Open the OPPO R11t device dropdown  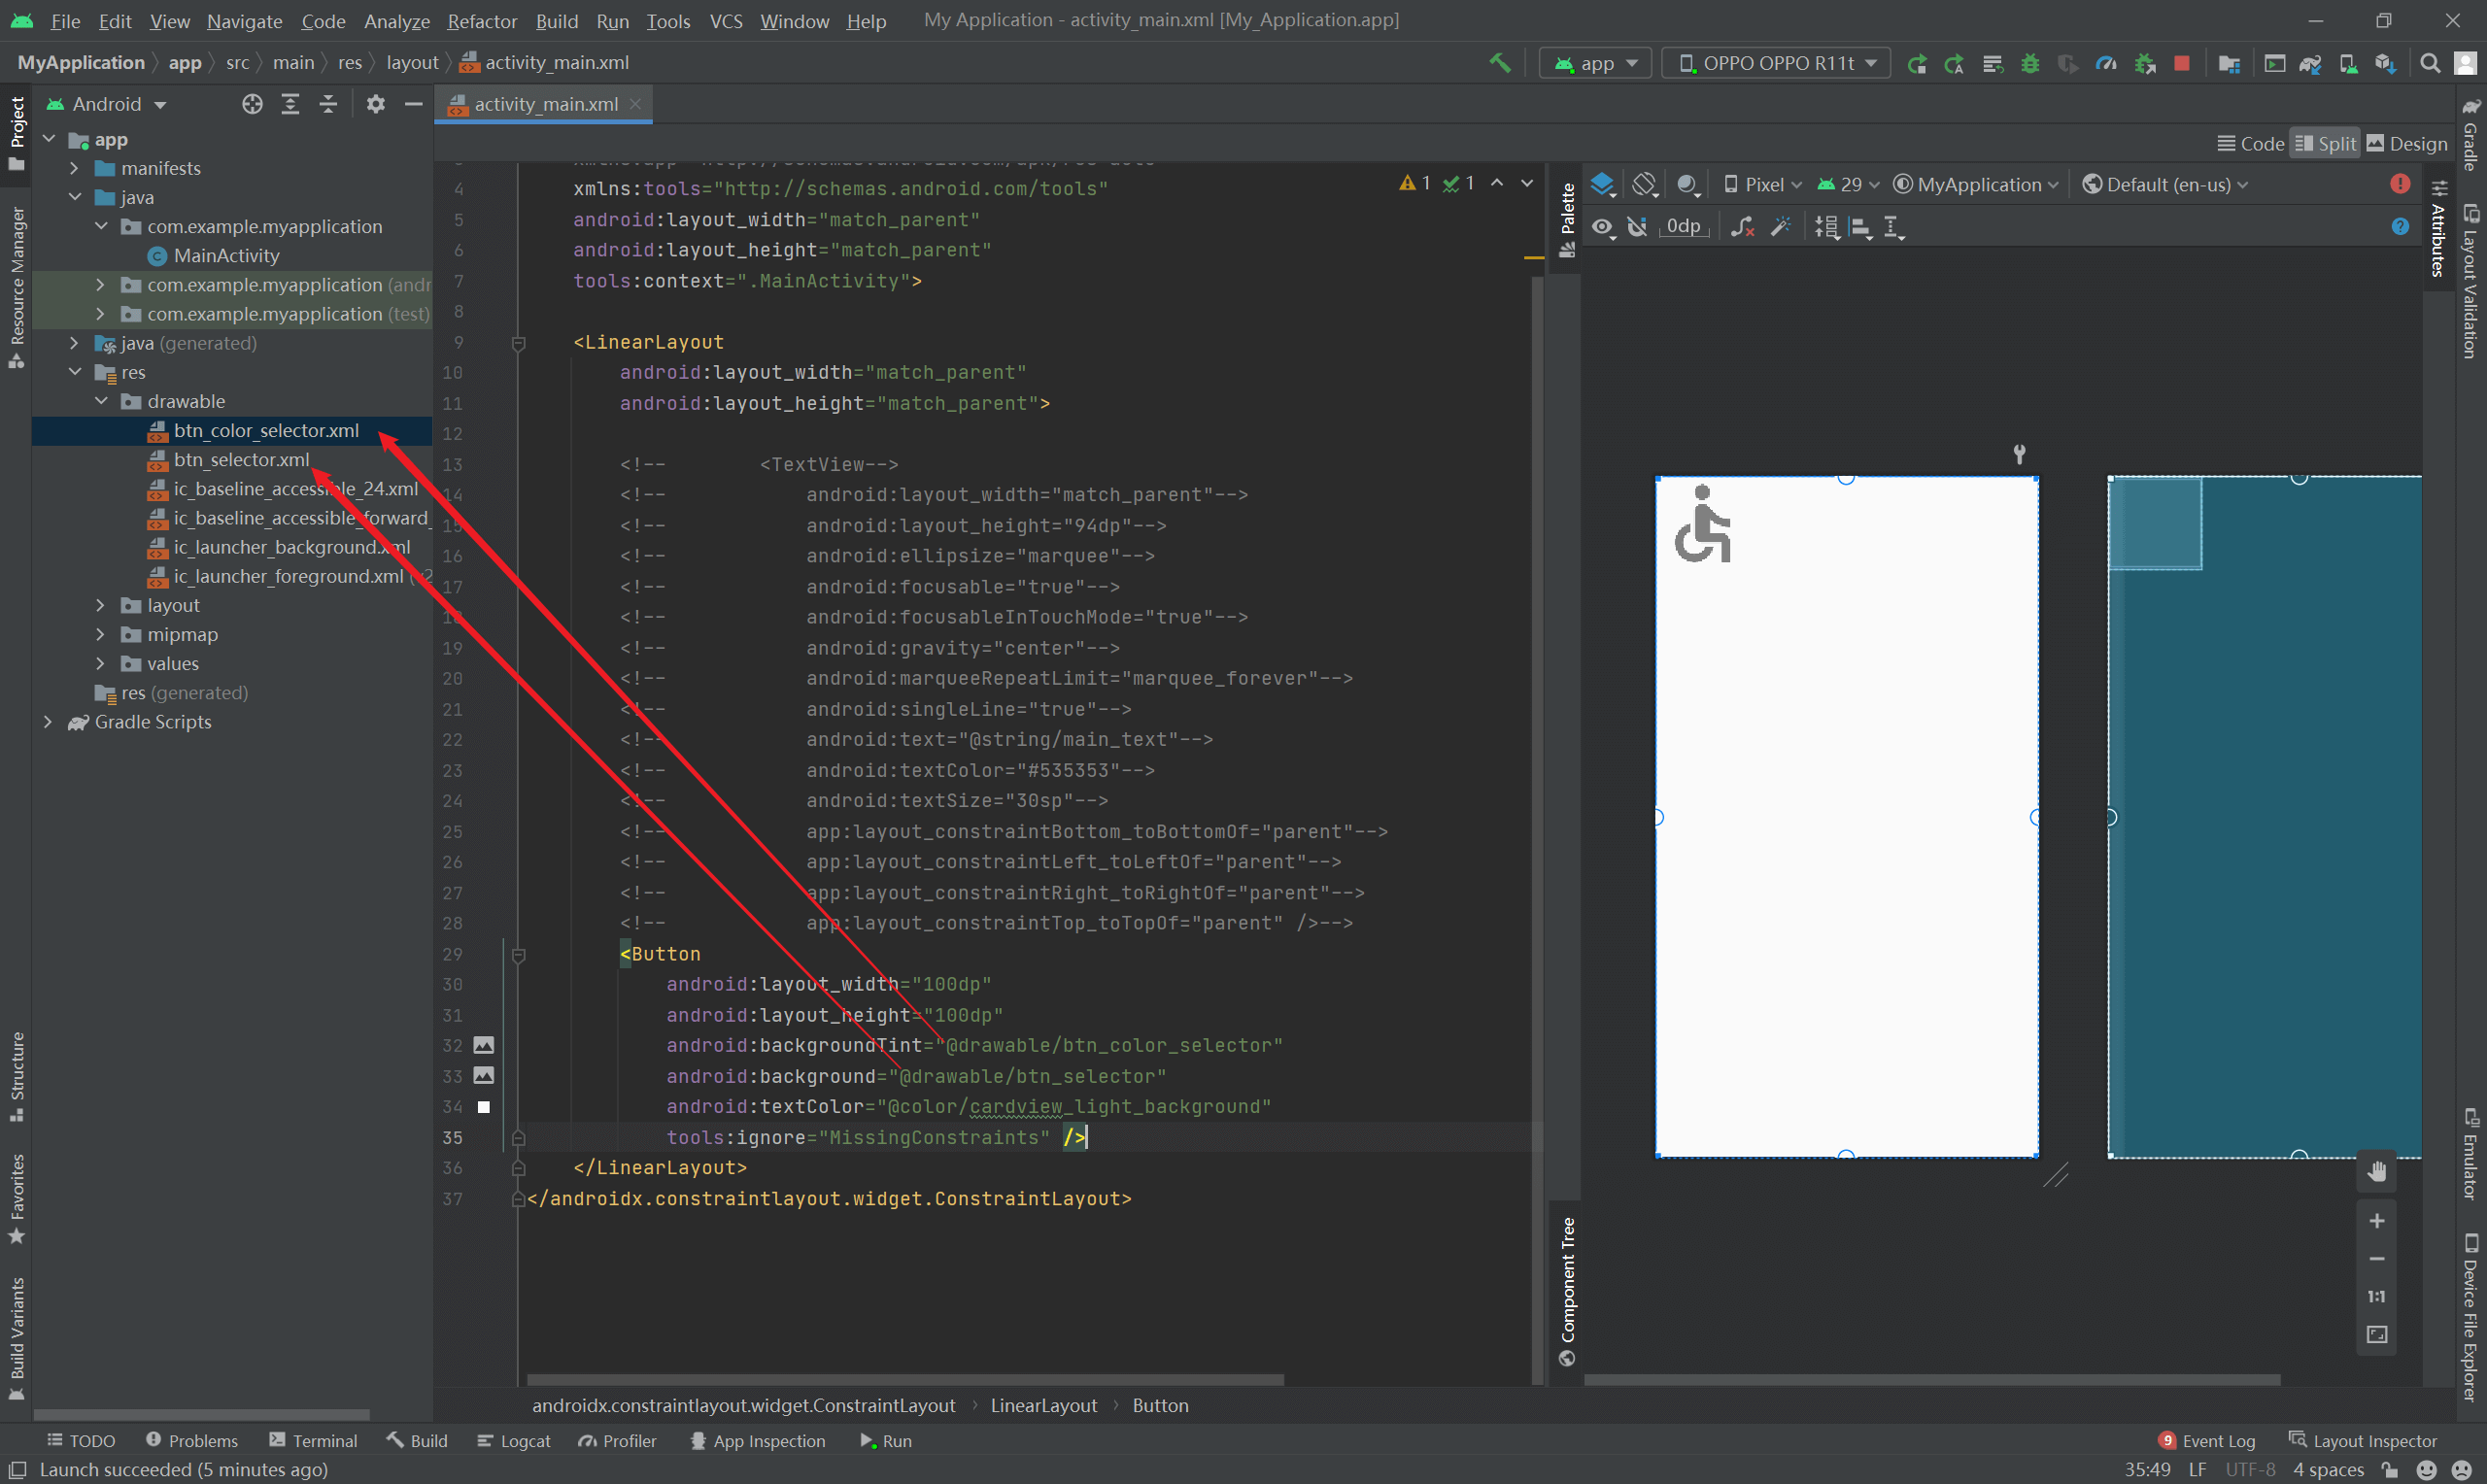coord(1776,63)
